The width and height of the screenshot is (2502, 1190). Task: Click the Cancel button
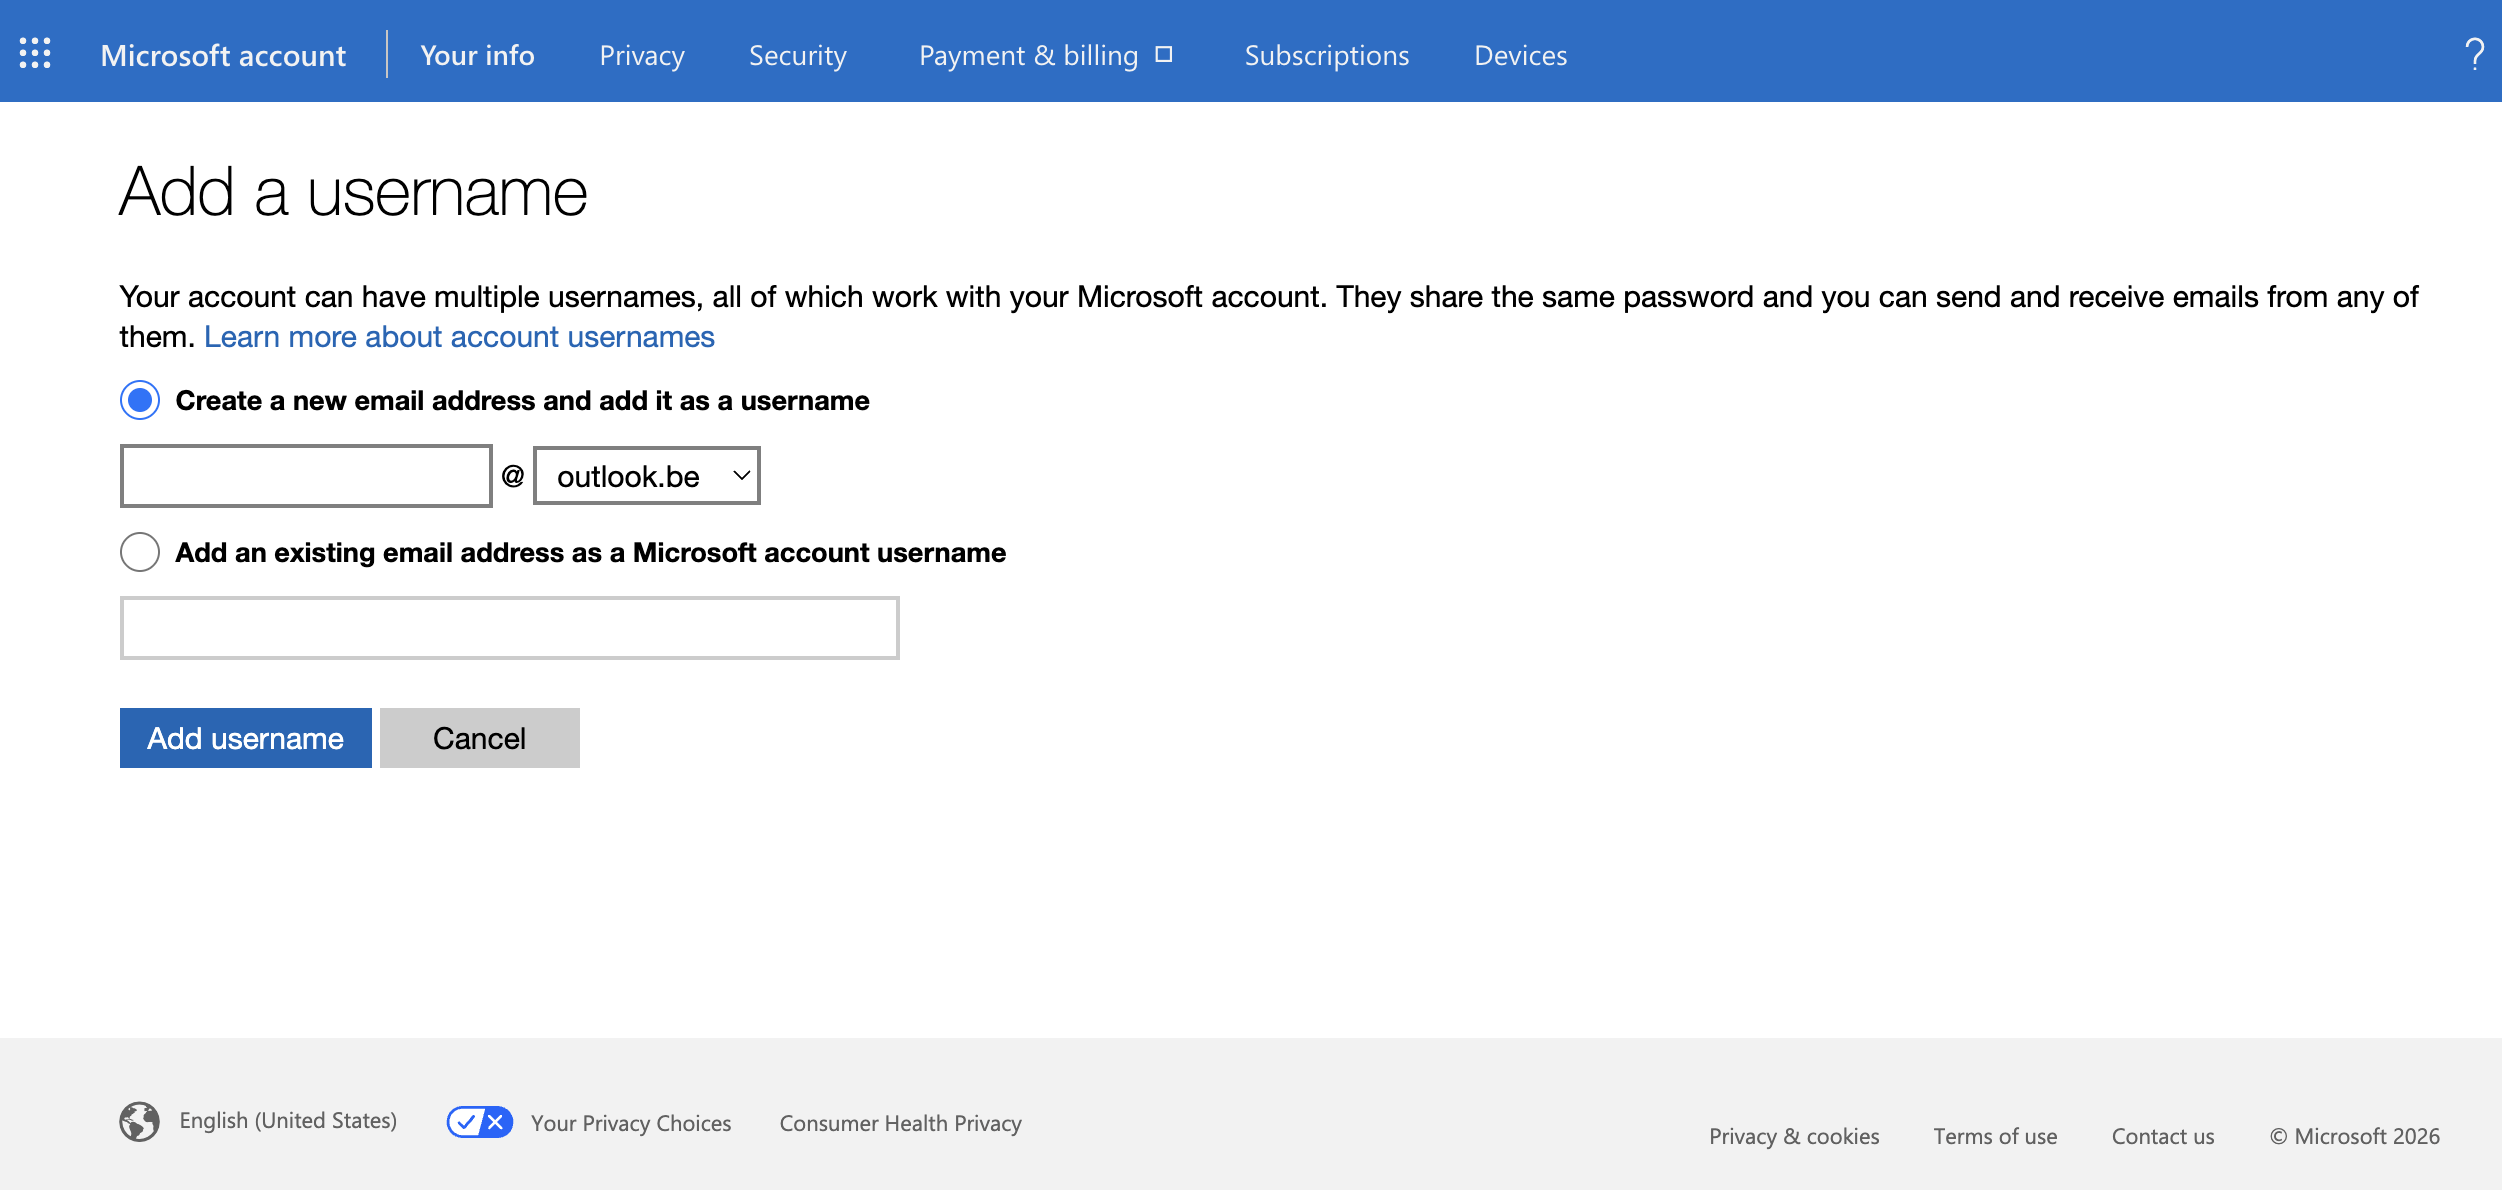pyautogui.click(x=480, y=738)
